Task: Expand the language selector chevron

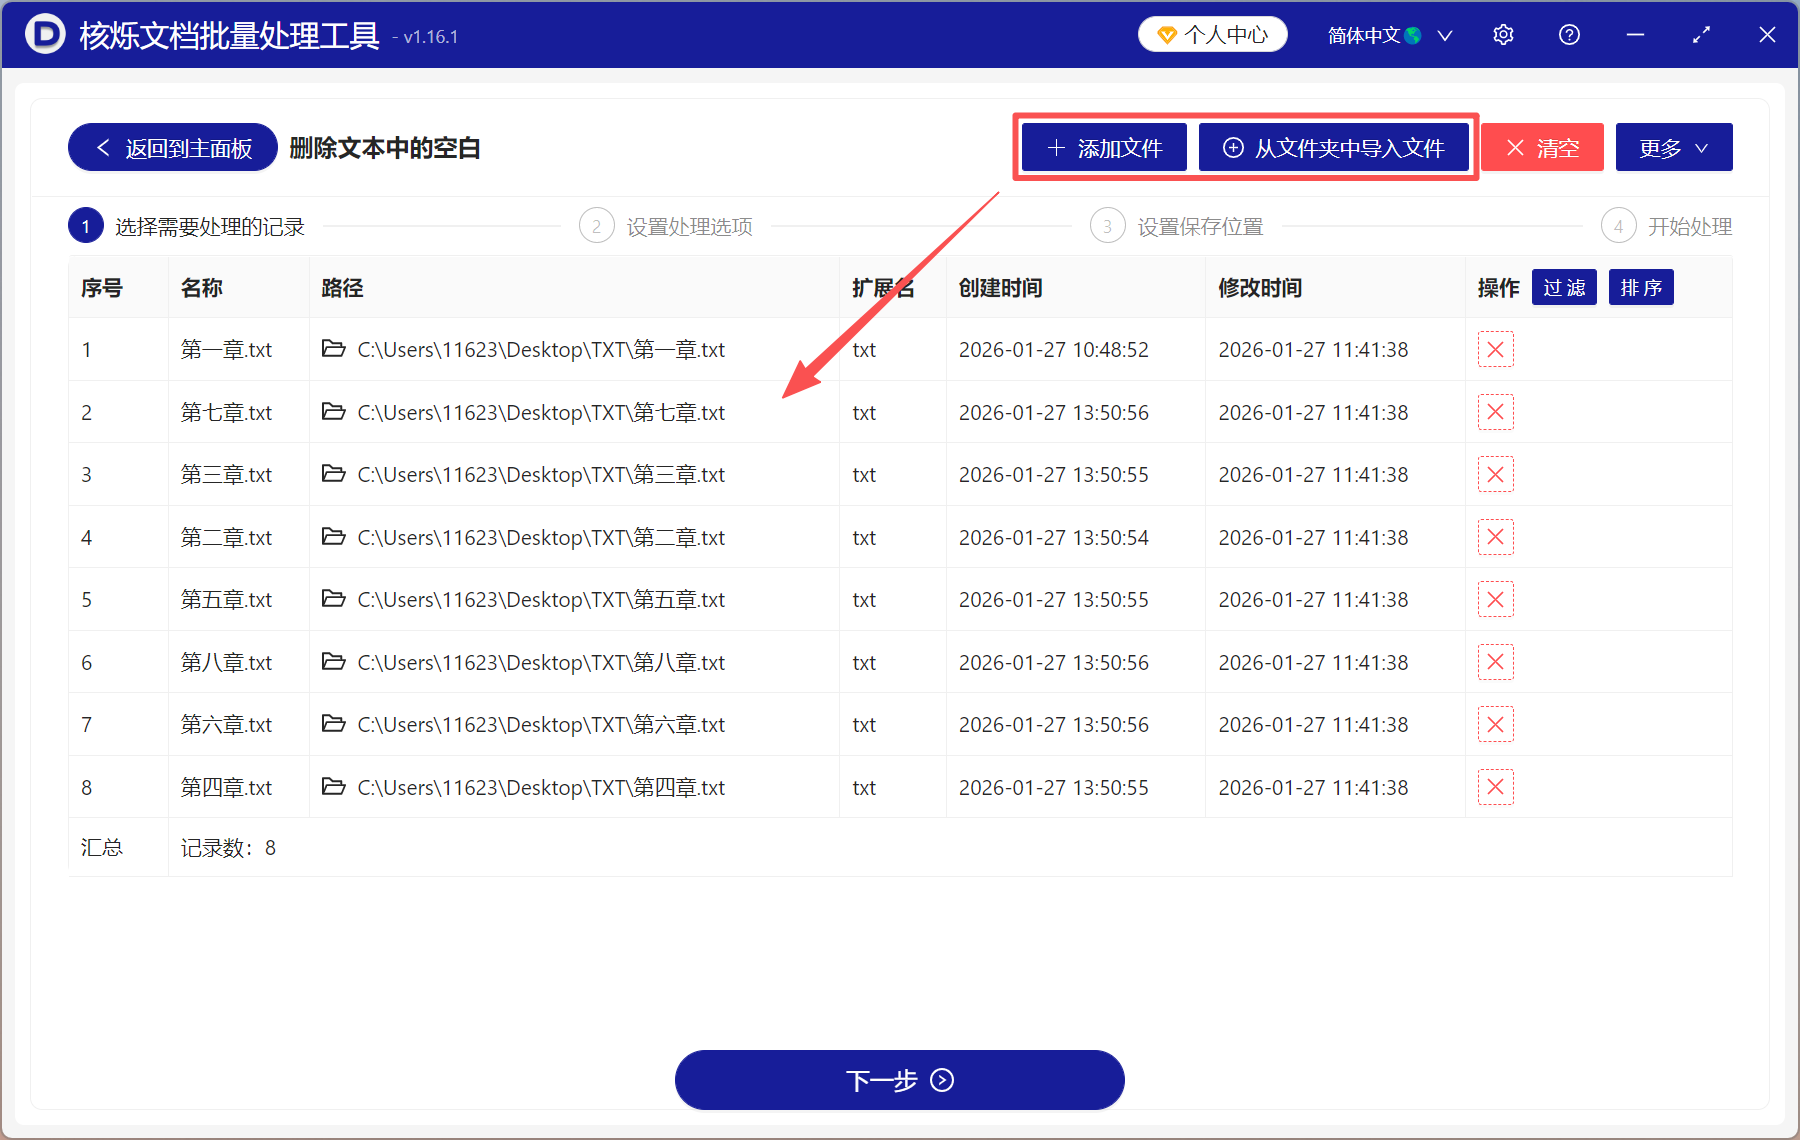Action: [1444, 34]
